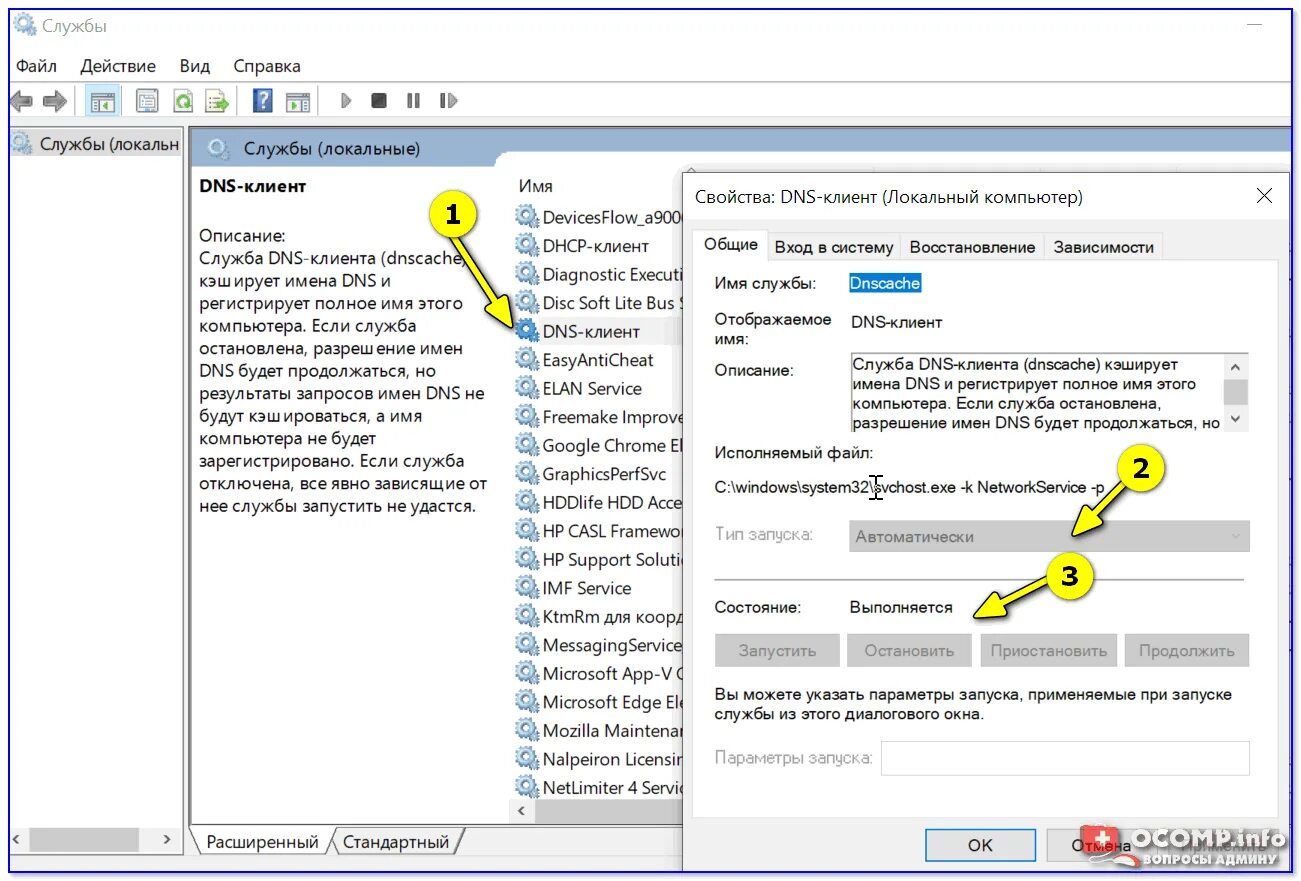Screen dimensions: 1301x881
Task: Switch to the Восстановление tab
Action: 972,247
